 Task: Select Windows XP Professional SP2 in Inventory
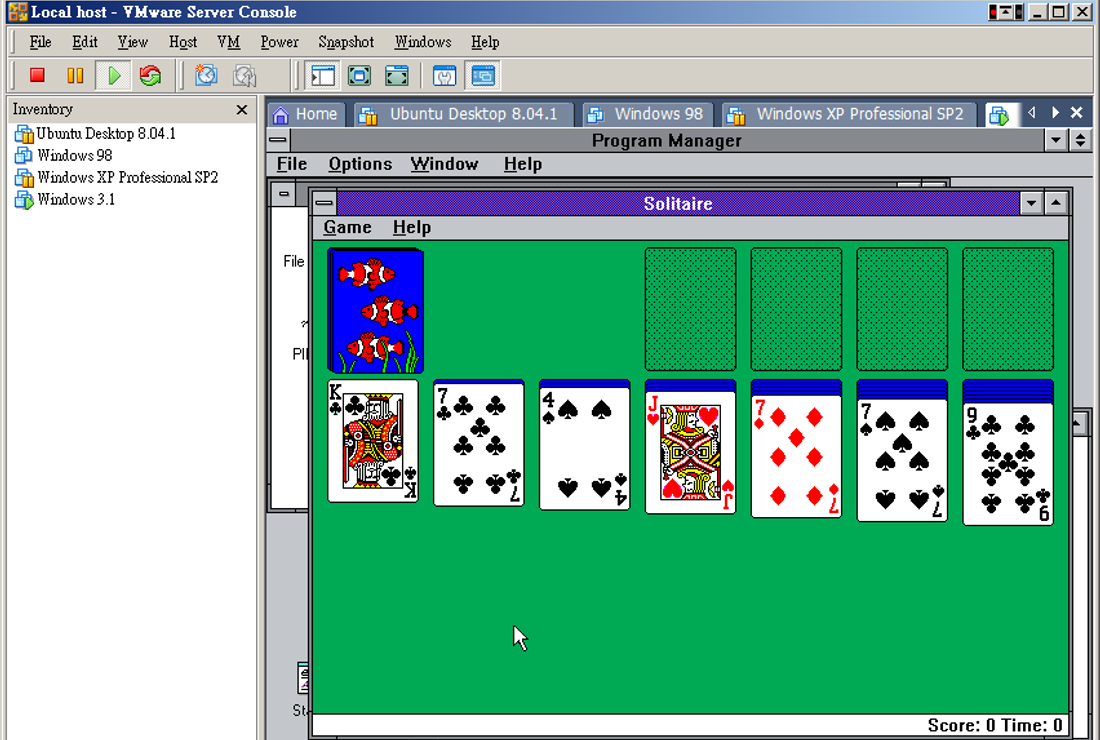pos(116,177)
